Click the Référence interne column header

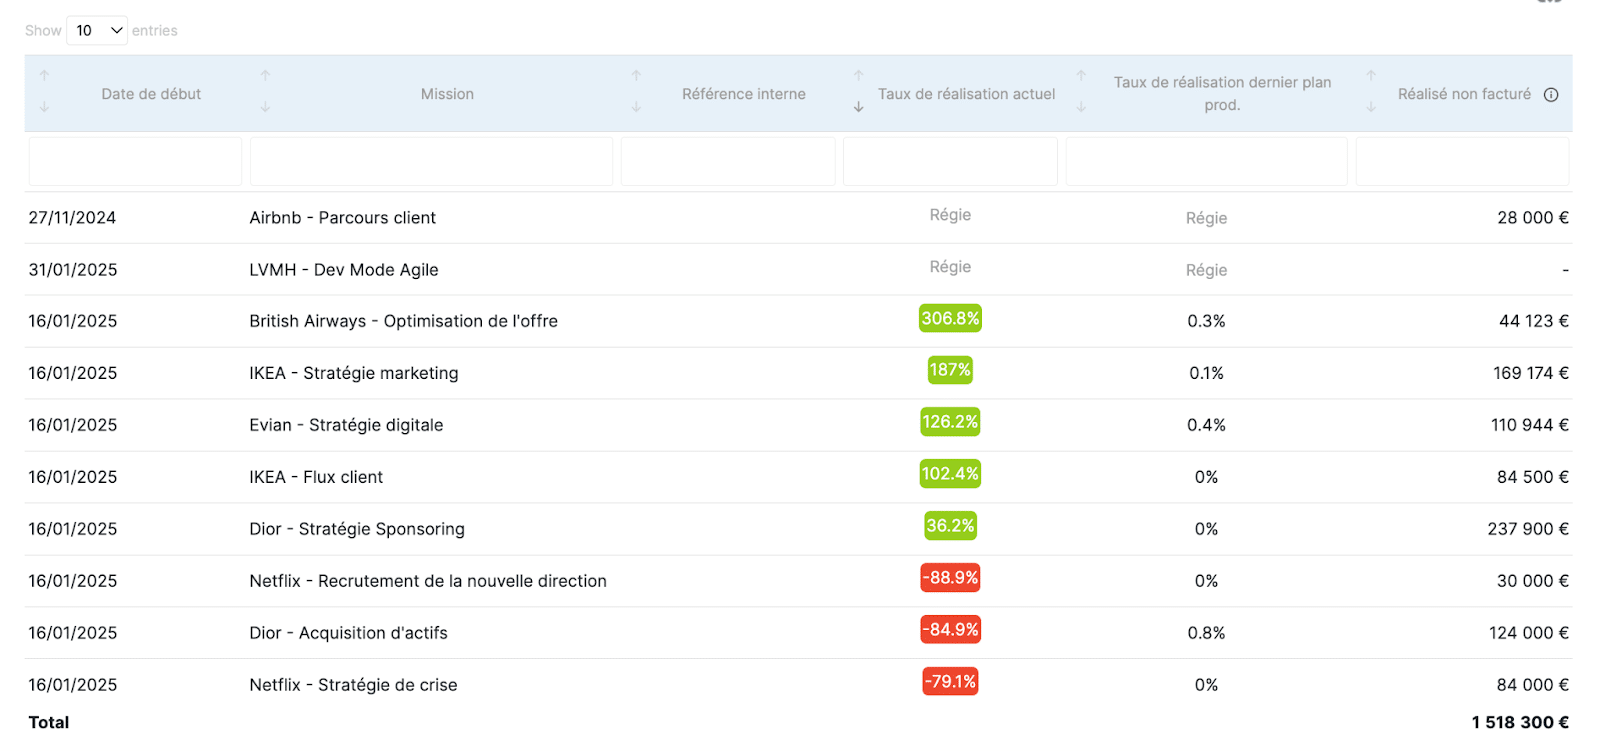point(744,94)
